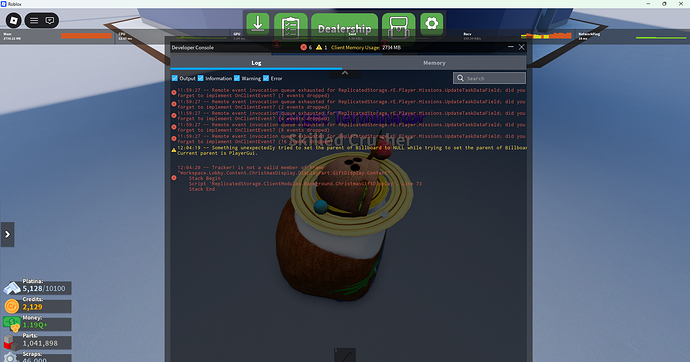Open the Roblox logo menu
The image size is (690, 362).
pos(14,20)
